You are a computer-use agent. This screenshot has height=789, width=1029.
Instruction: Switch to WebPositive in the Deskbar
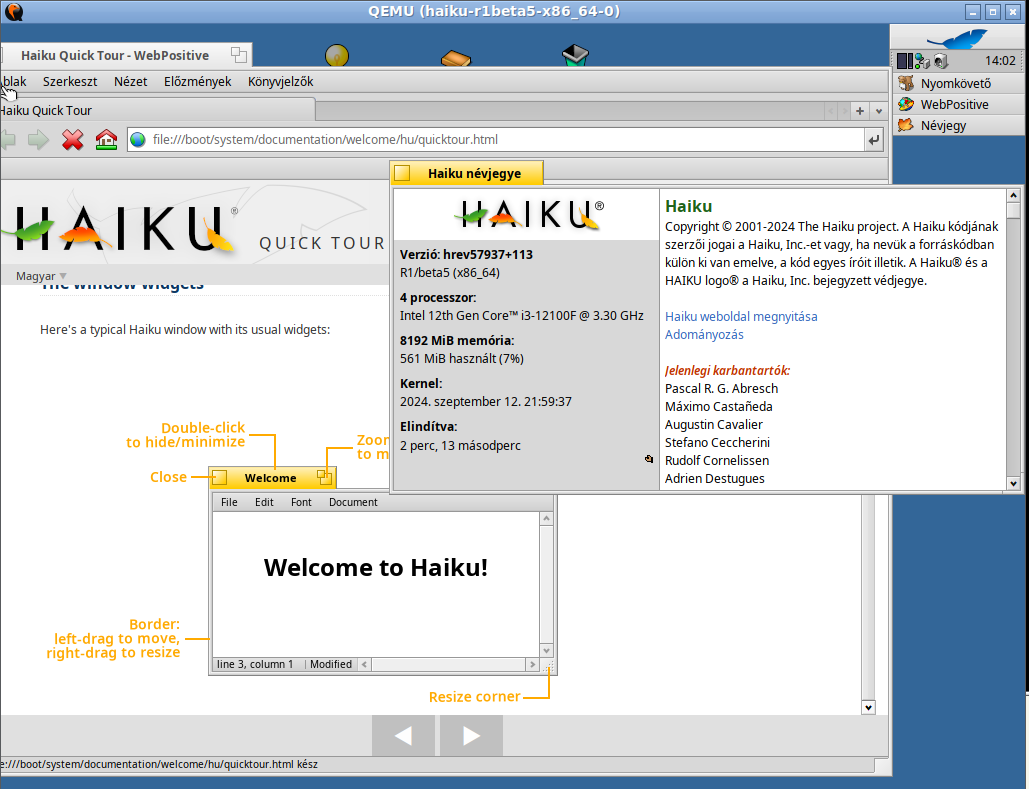(x=957, y=104)
